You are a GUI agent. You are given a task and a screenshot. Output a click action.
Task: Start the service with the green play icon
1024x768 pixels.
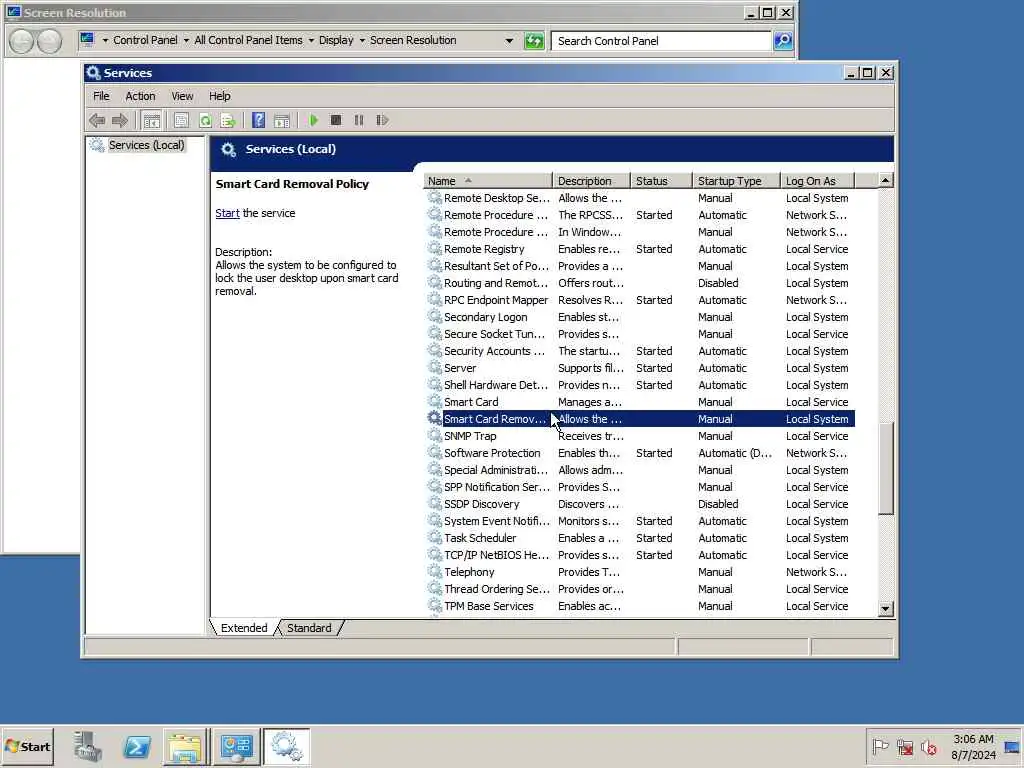(314, 120)
